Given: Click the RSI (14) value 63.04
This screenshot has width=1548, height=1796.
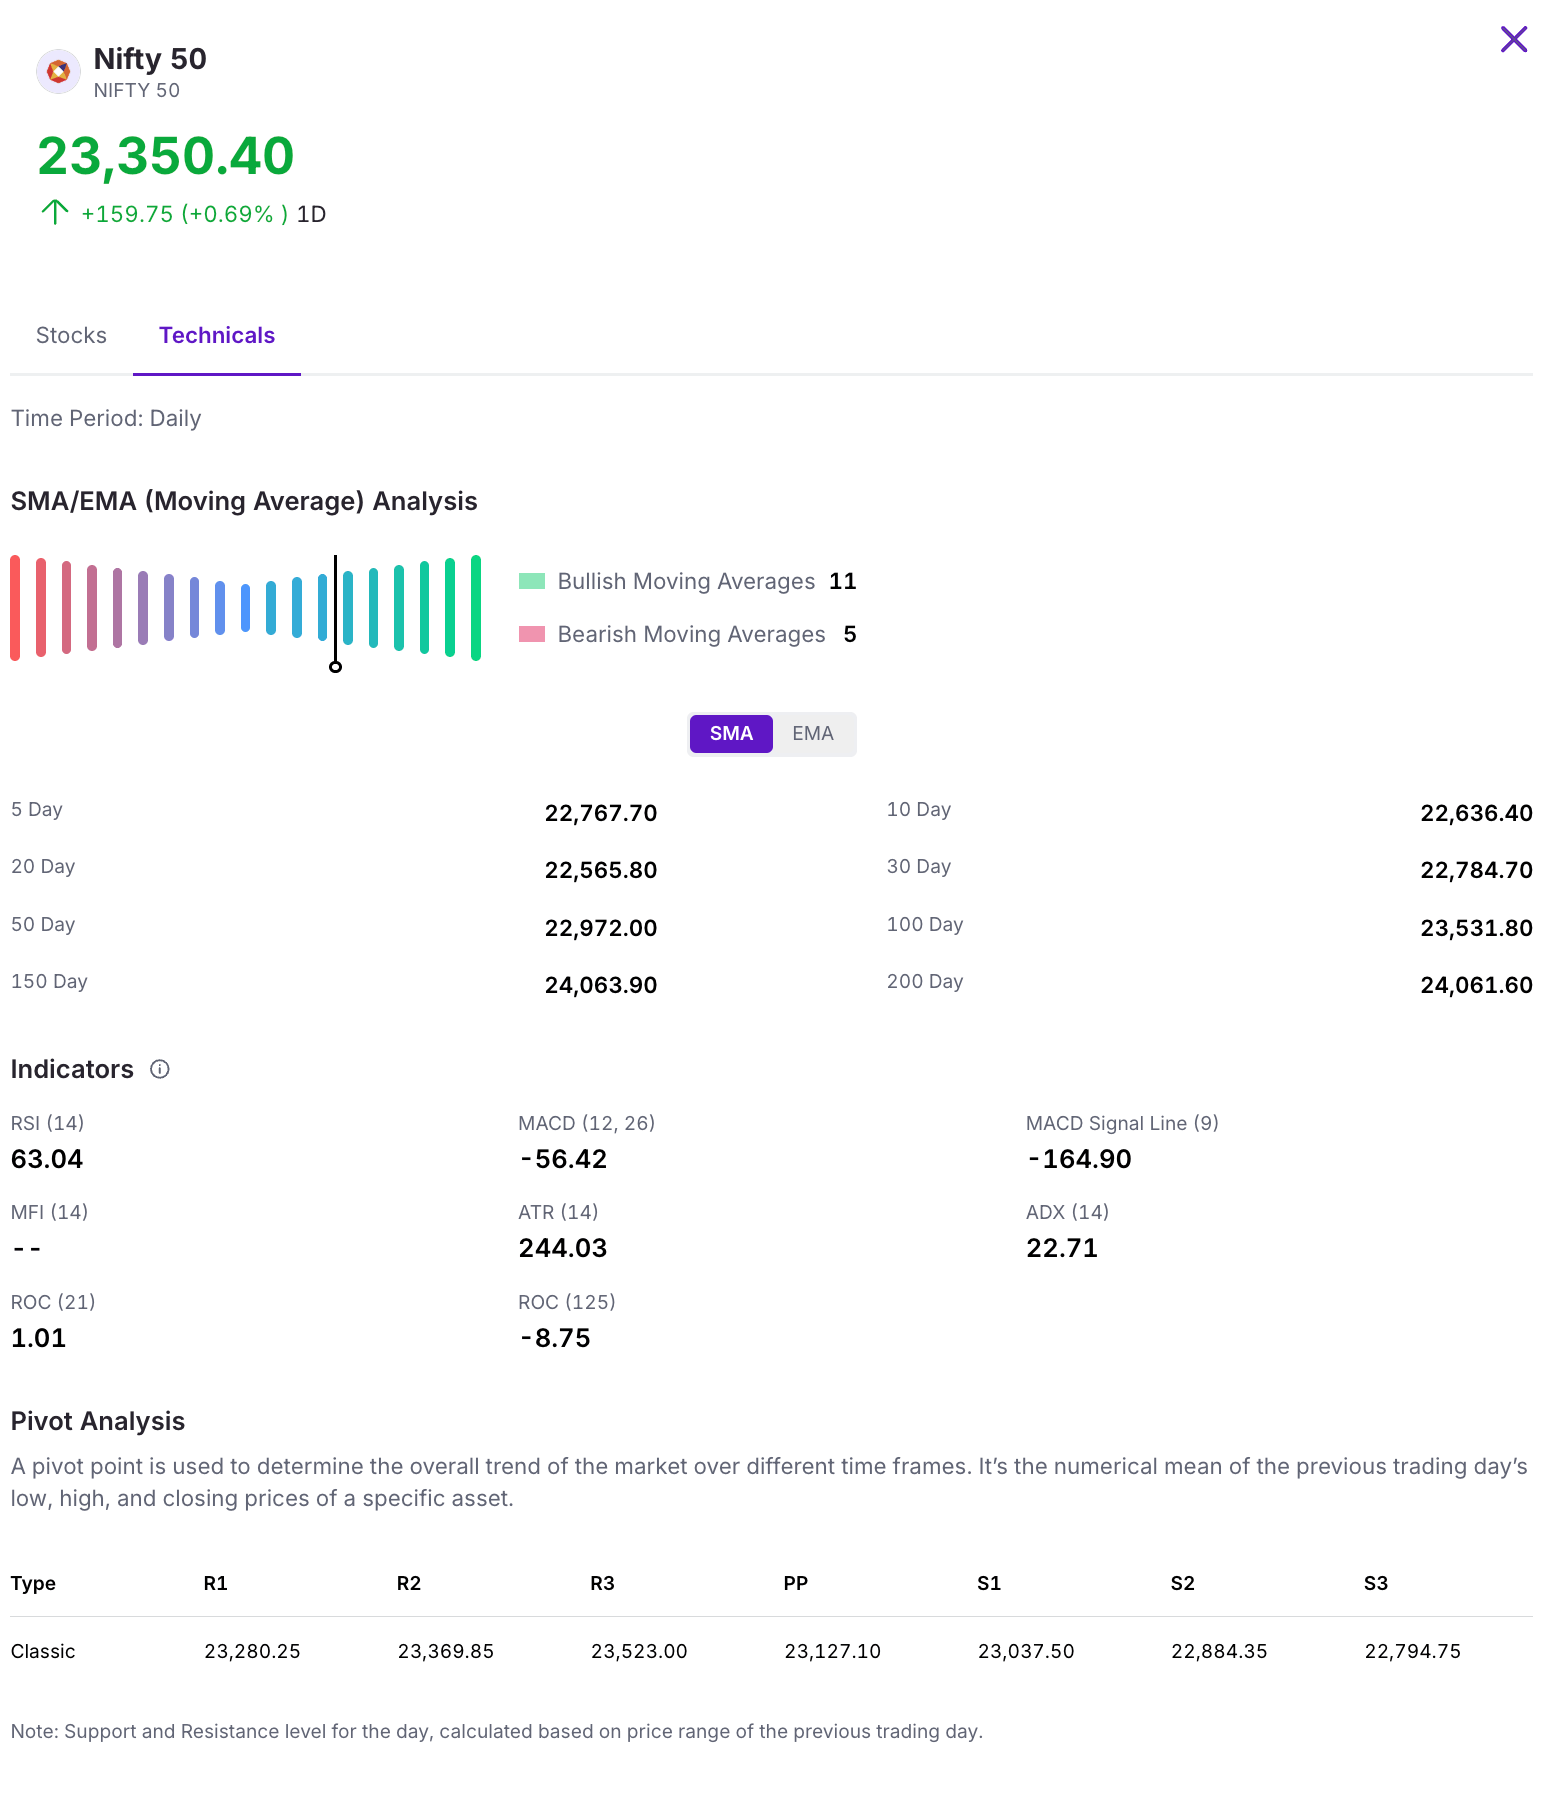Looking at the screenshot, I should pos(47,1160).
